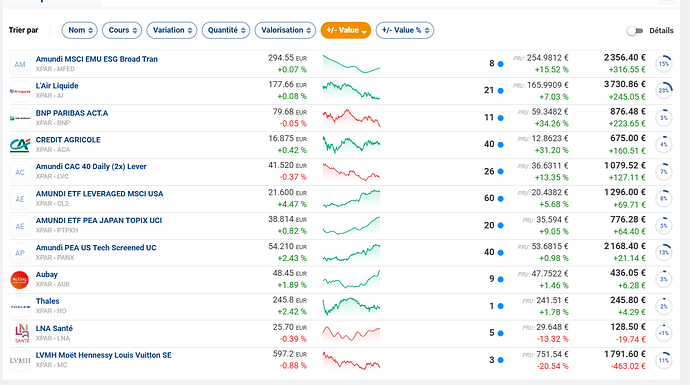Toggle the Détails switch on
Viewport: 690px width, 385px height.
635,30
